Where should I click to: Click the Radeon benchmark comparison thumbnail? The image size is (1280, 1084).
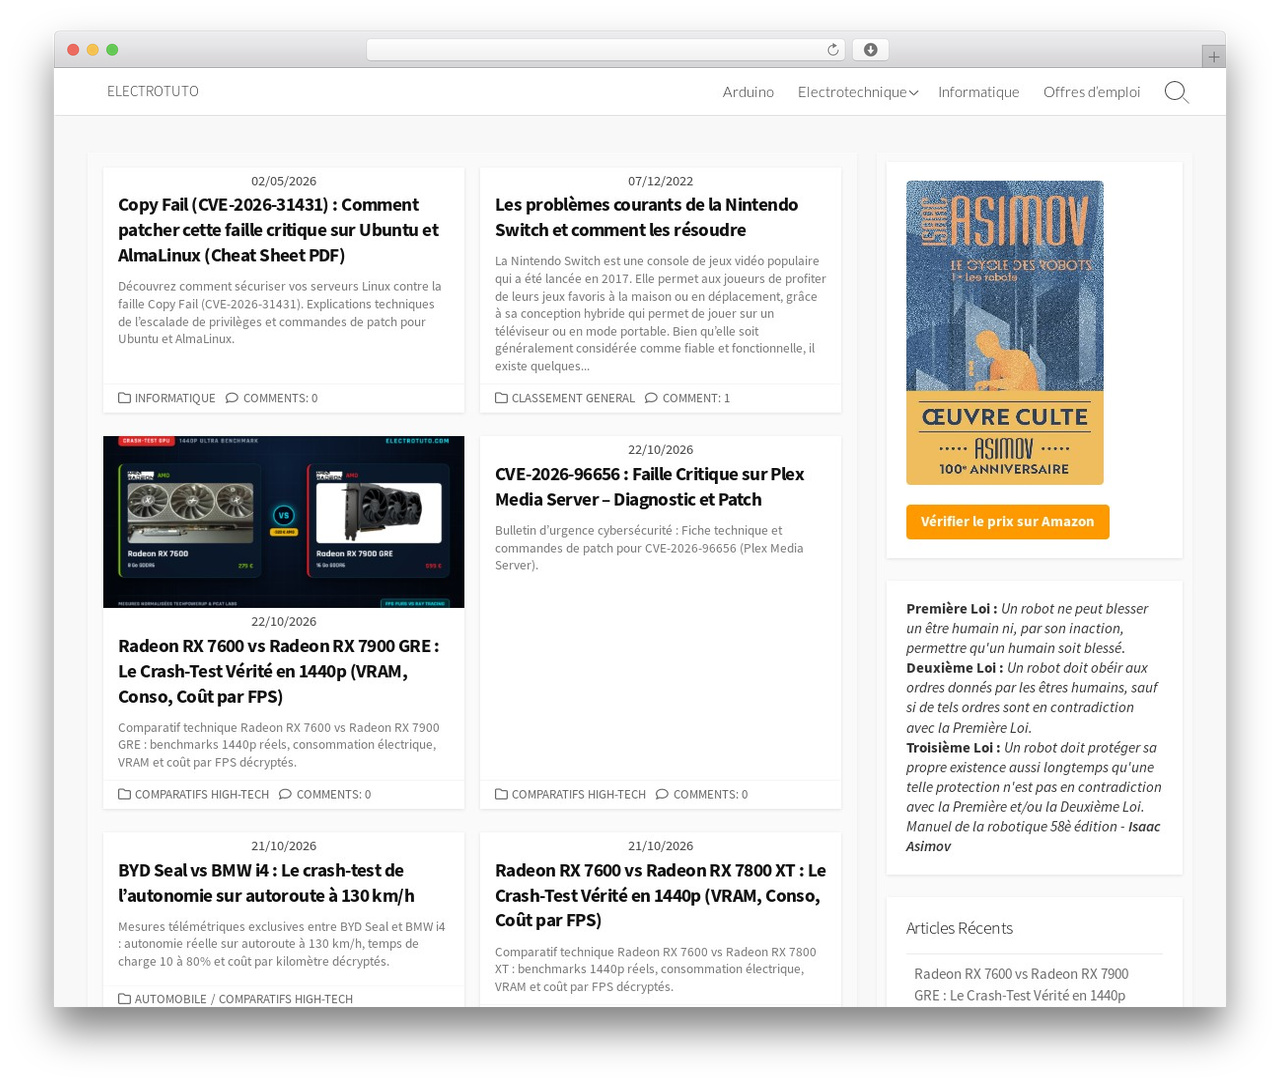[283, 522]
